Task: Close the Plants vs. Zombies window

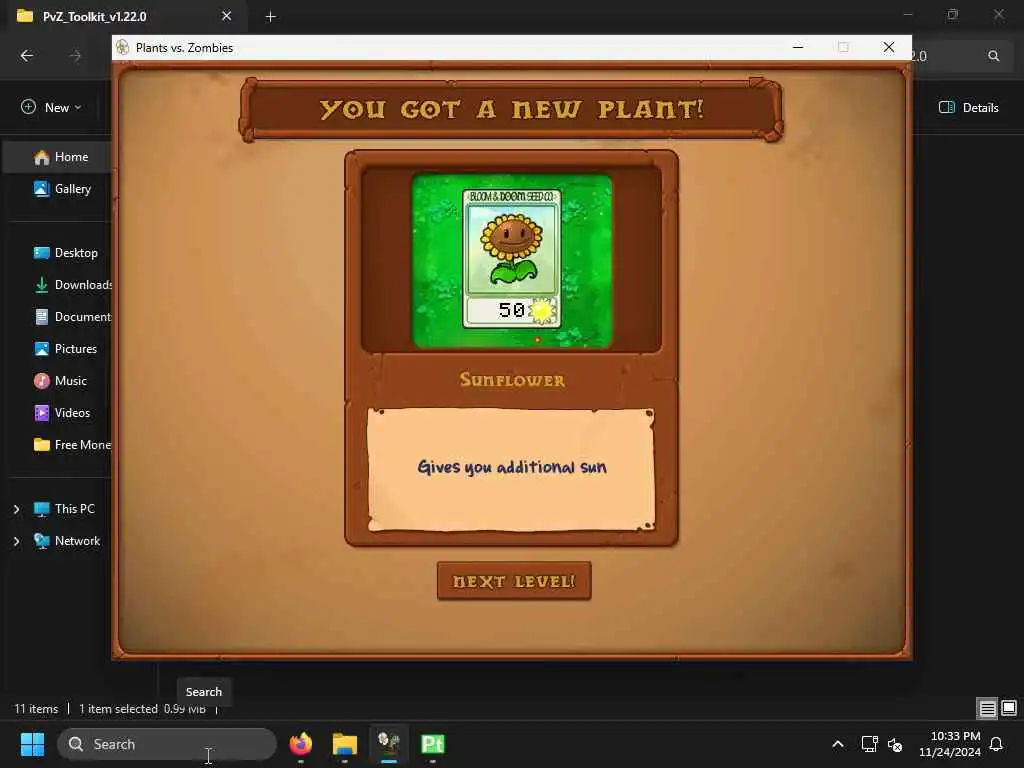Action: [889, 47]
